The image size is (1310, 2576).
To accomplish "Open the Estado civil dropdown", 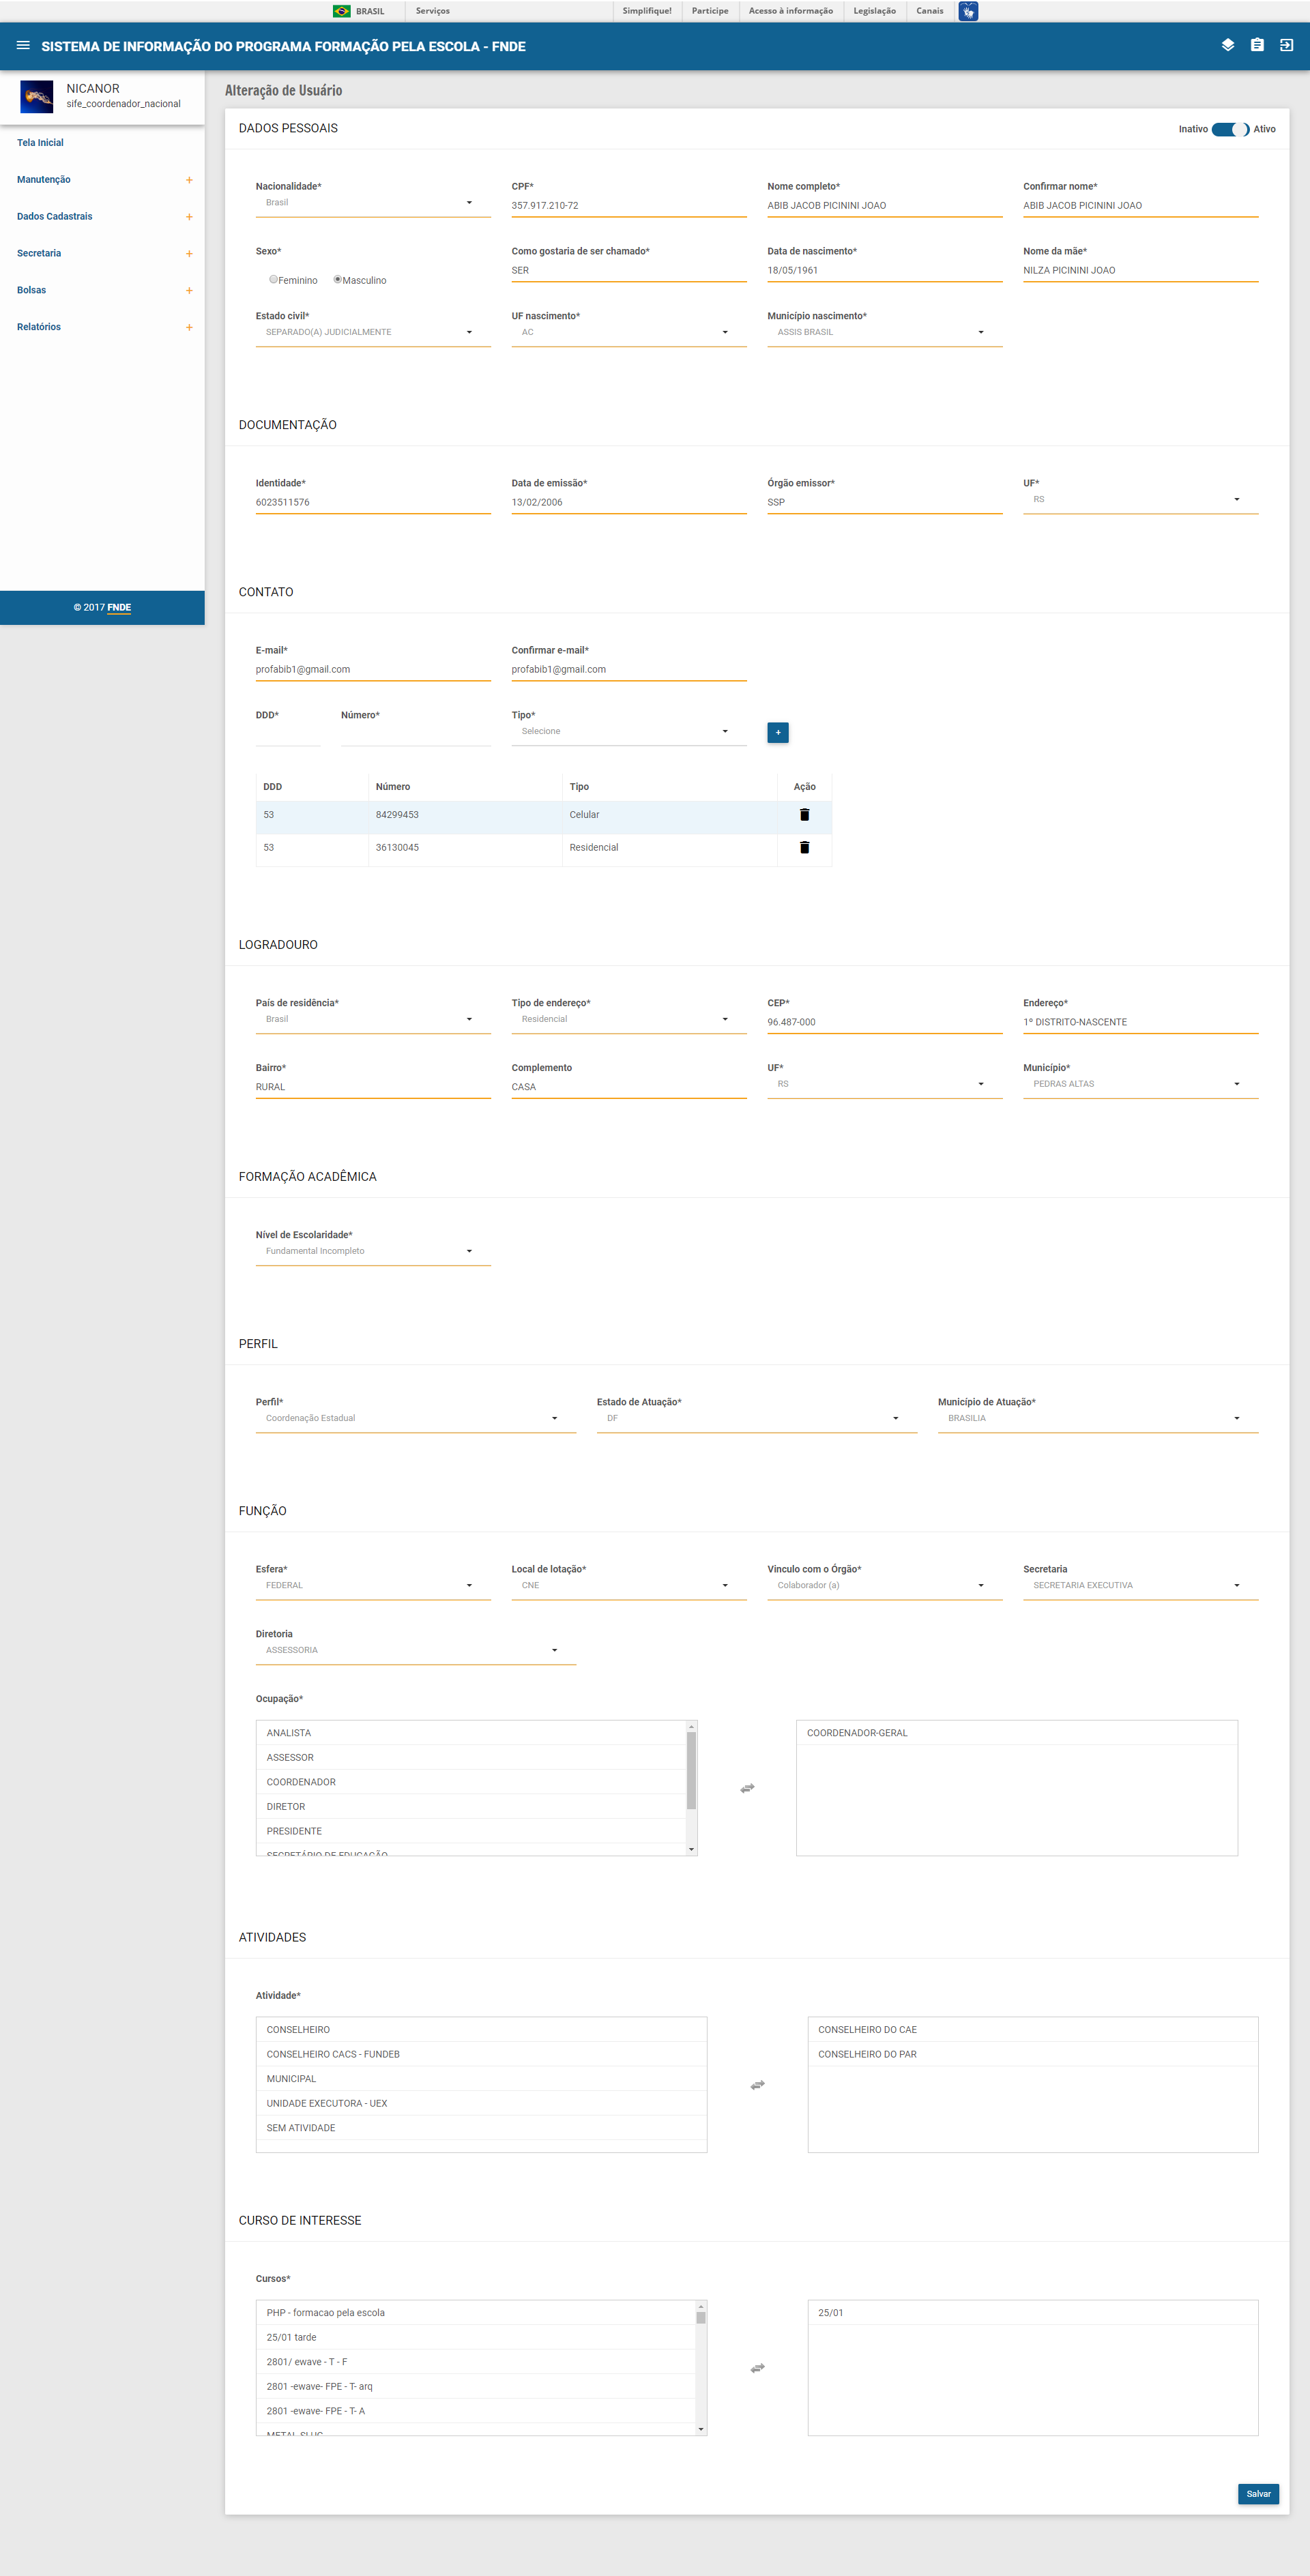I will coord(372,332).
